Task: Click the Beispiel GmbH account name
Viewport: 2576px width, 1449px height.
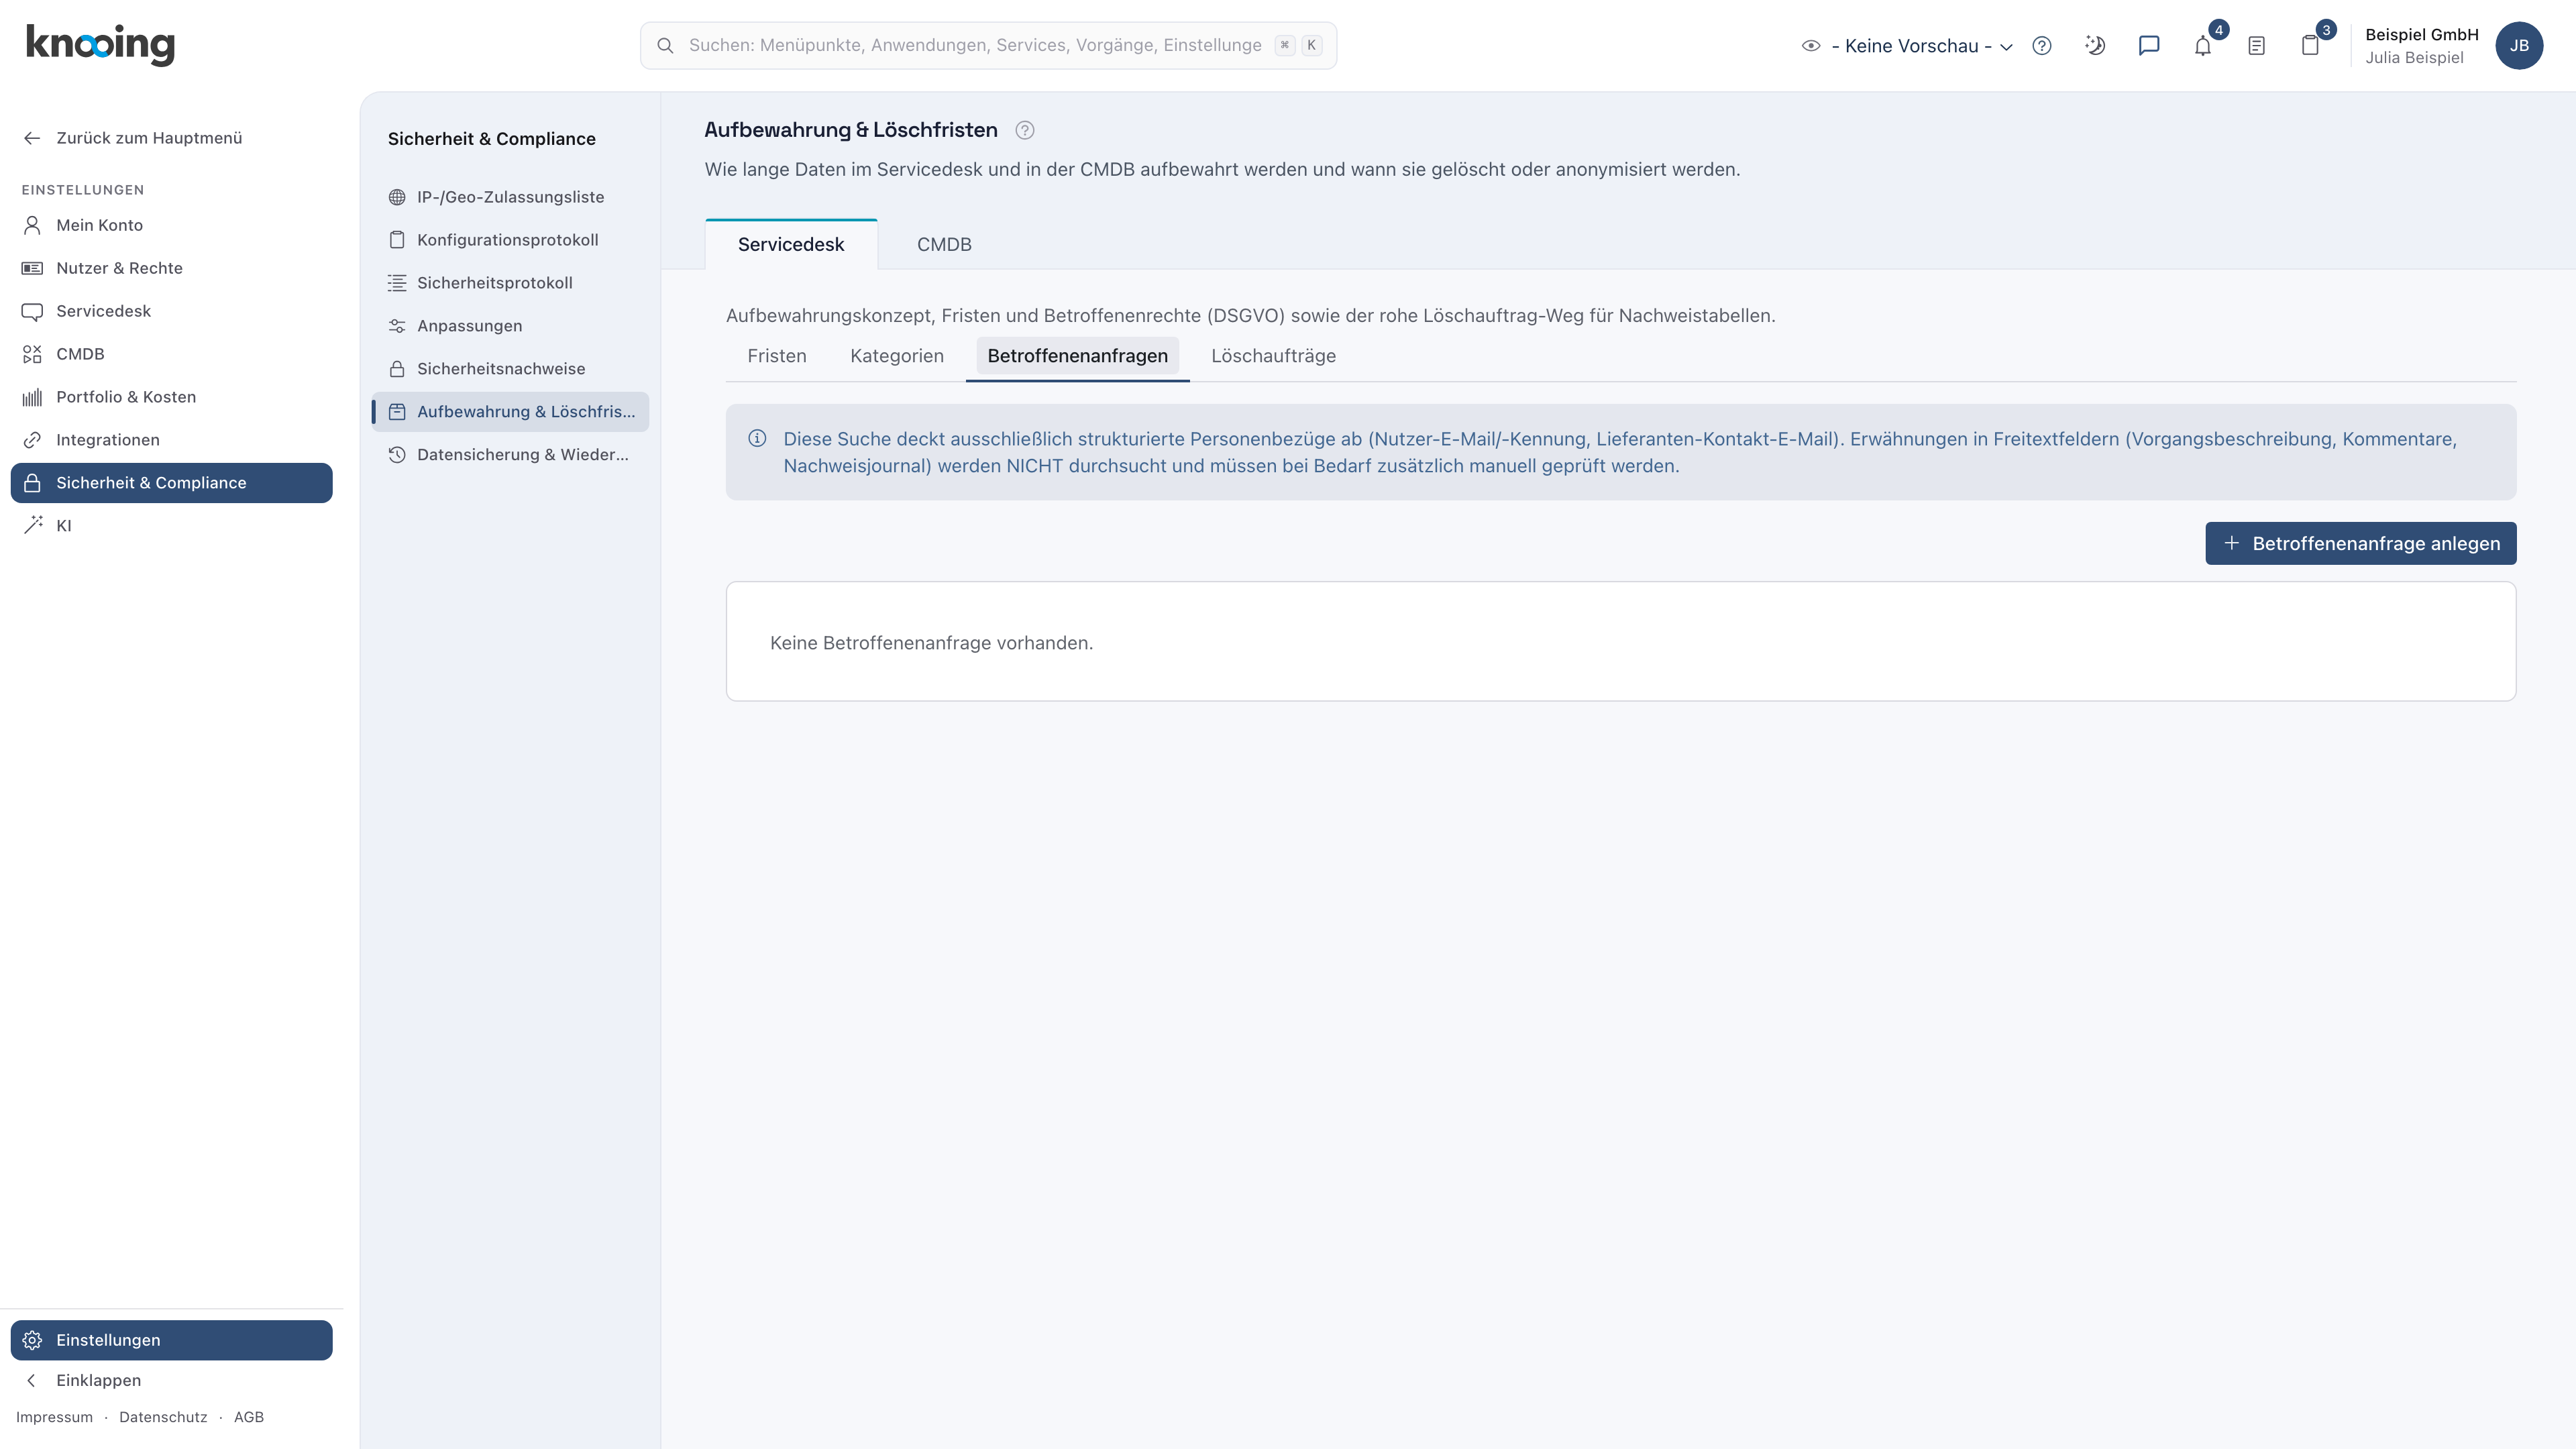Action: pyautogui.click(x=2422, y=35)
